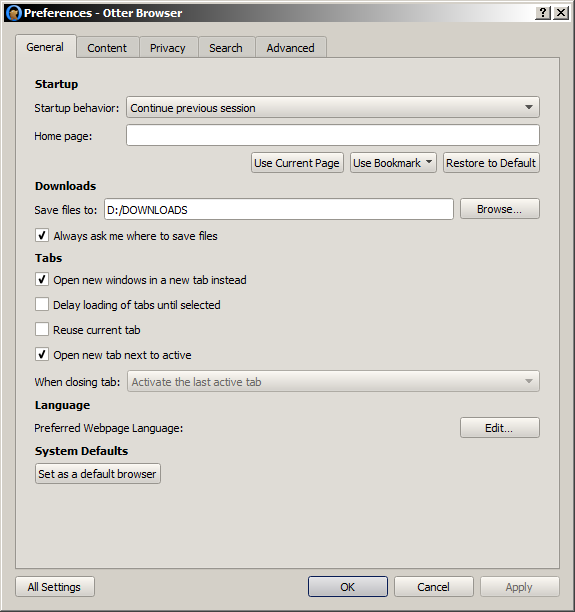Switch to the General tab

pyautogui.click(x=45, y=47)
